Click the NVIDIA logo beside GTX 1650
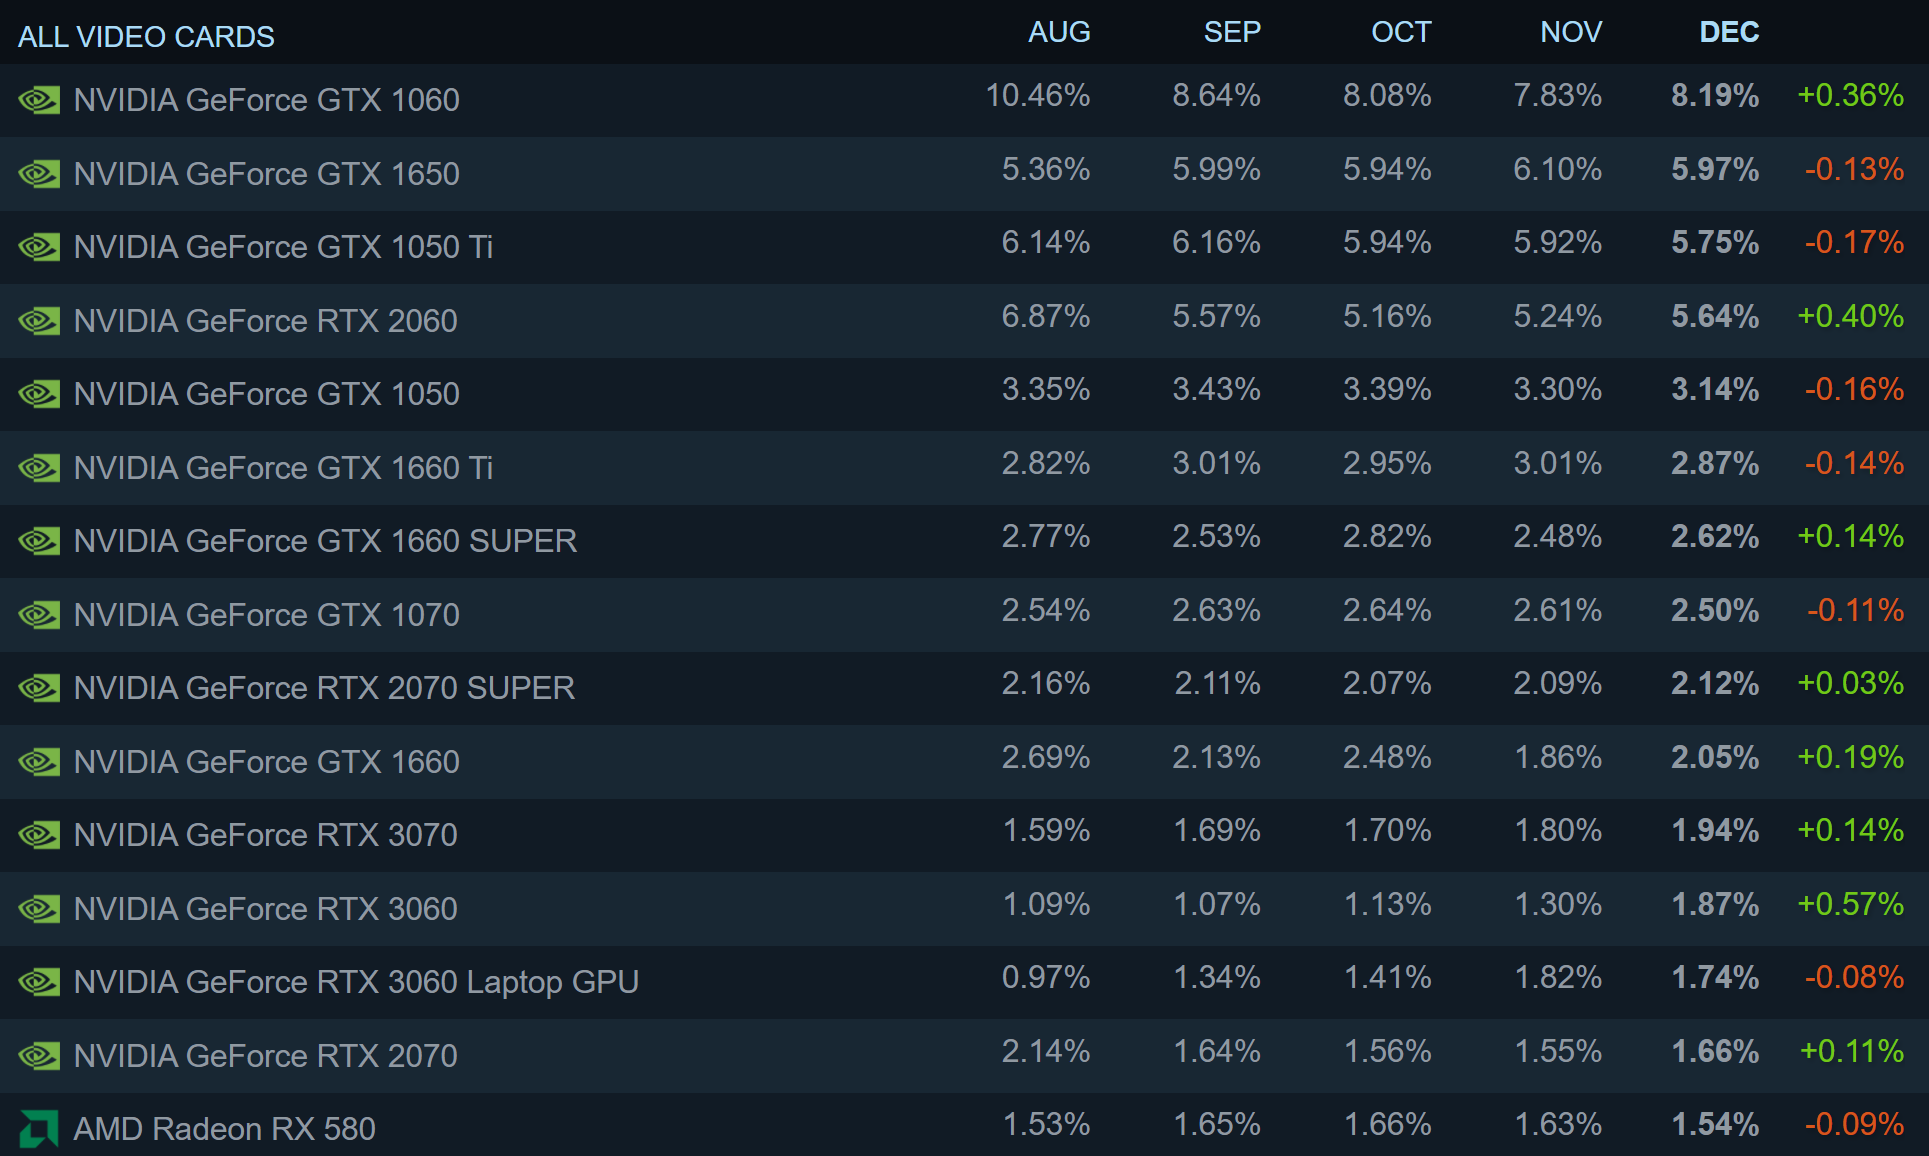The height and width of the screenshot is (1156, 1929). (x=39, y=174)
